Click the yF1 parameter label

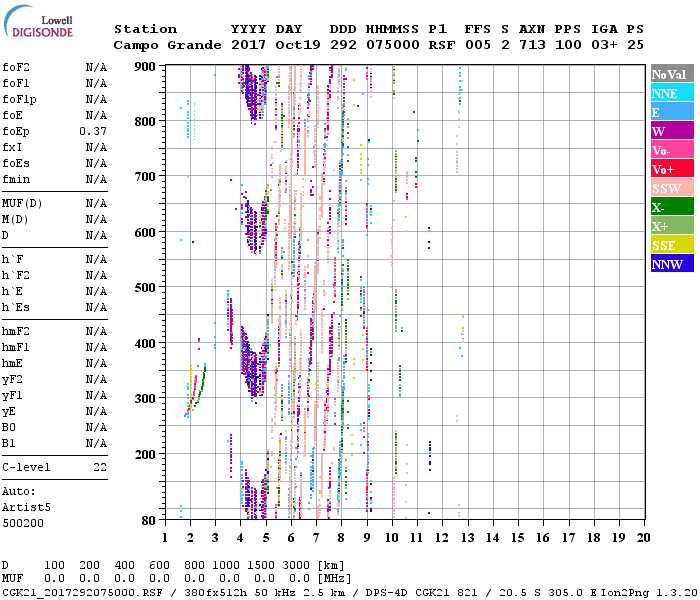pos(12,396)
